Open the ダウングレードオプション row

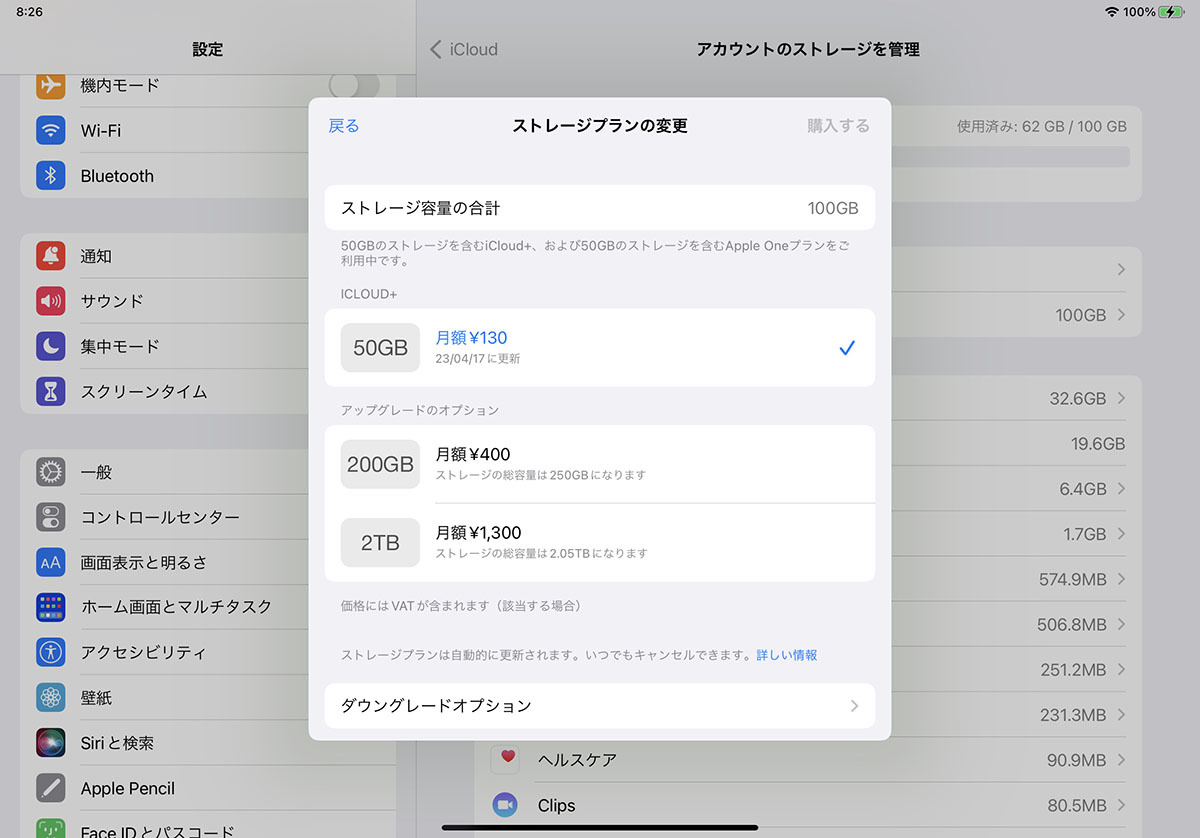[x=600, y=706]
